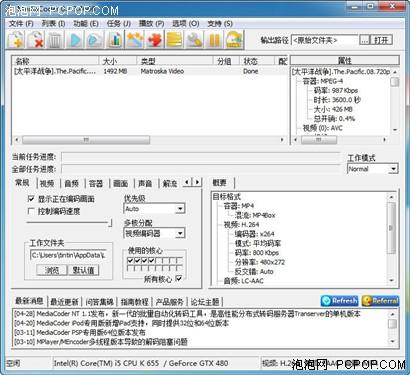Click the trash can Clear list icon
Screen dimensions: 410x375
(x=54, y=40)
